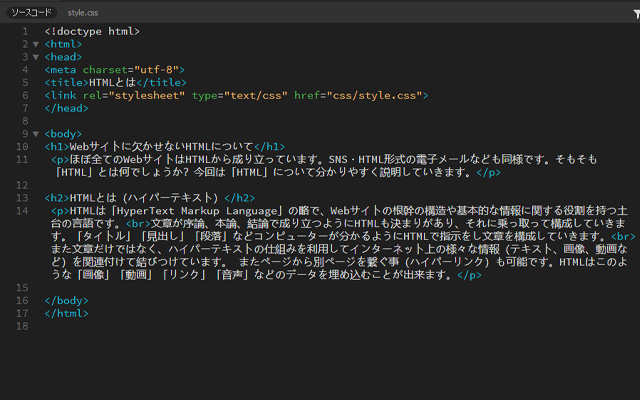Click line number 14 in the gutter
The image size is (640, 400).
tap(21, 211)
